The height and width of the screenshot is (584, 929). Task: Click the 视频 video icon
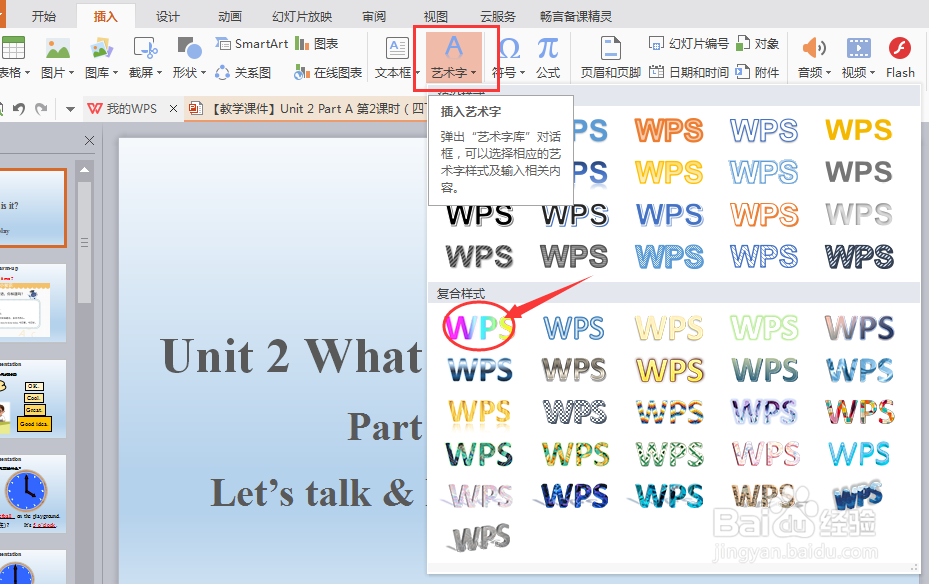858,49
